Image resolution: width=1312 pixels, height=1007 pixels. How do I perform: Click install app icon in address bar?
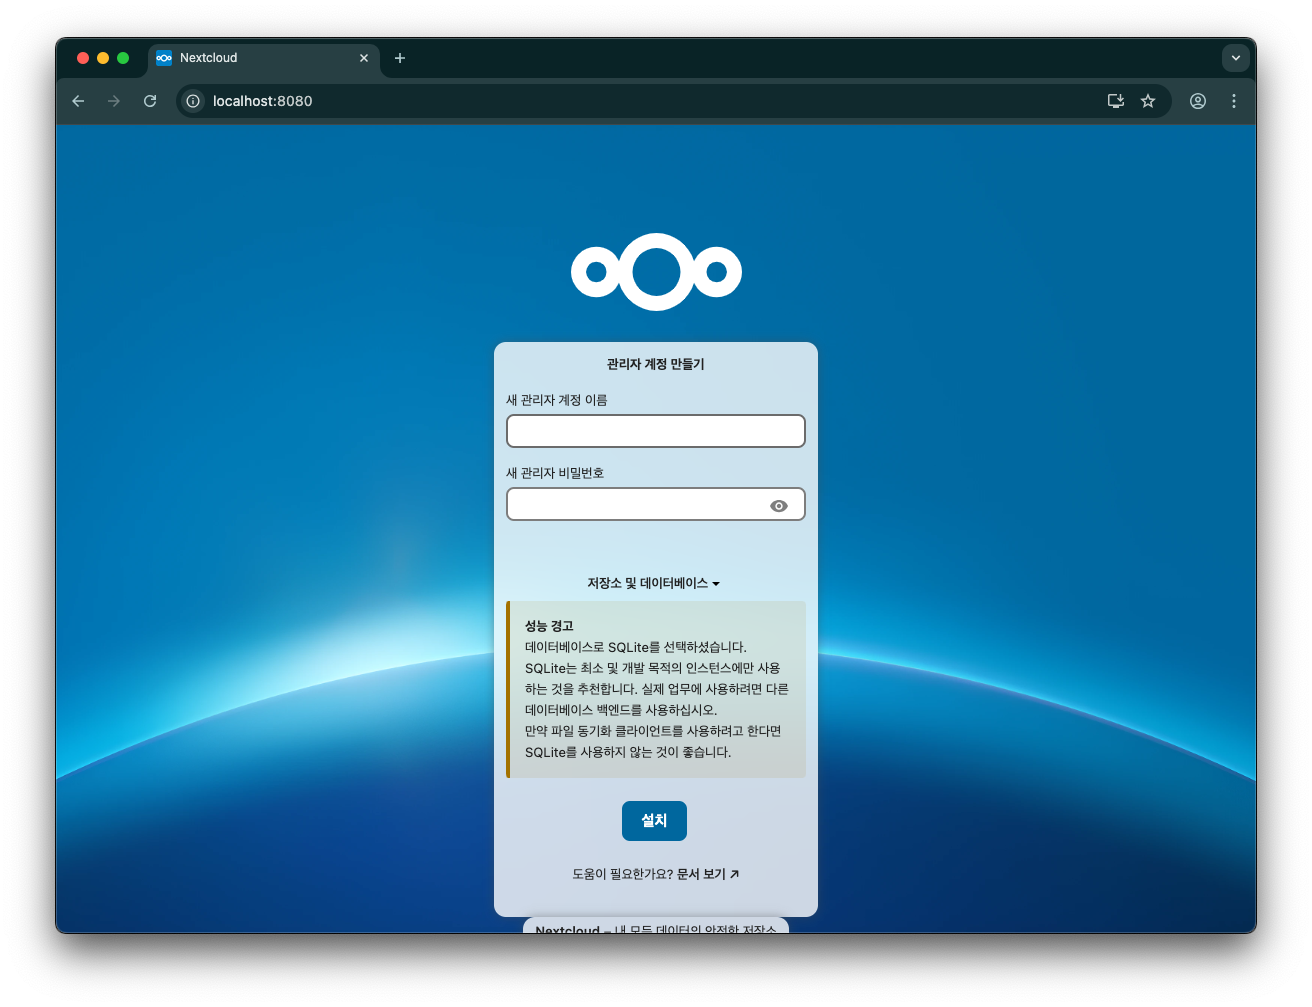click(1116, 101)
